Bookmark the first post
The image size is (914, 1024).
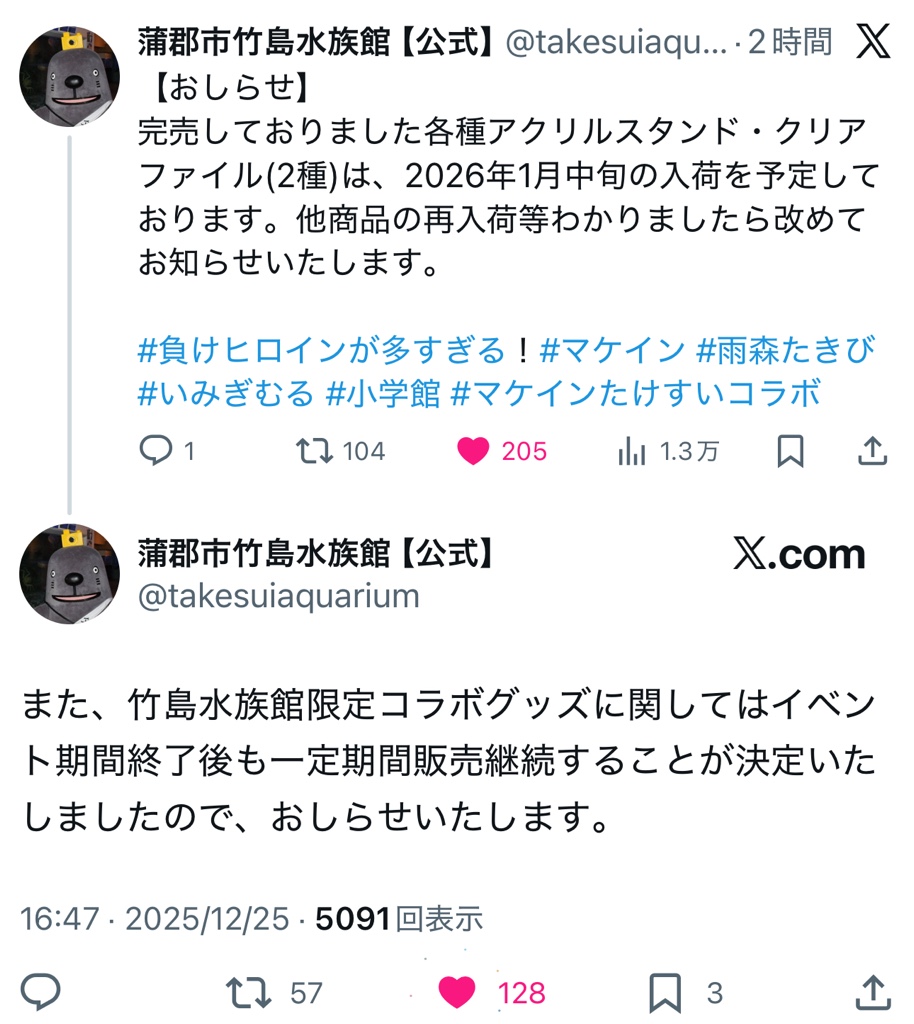[x=790, y=452]
